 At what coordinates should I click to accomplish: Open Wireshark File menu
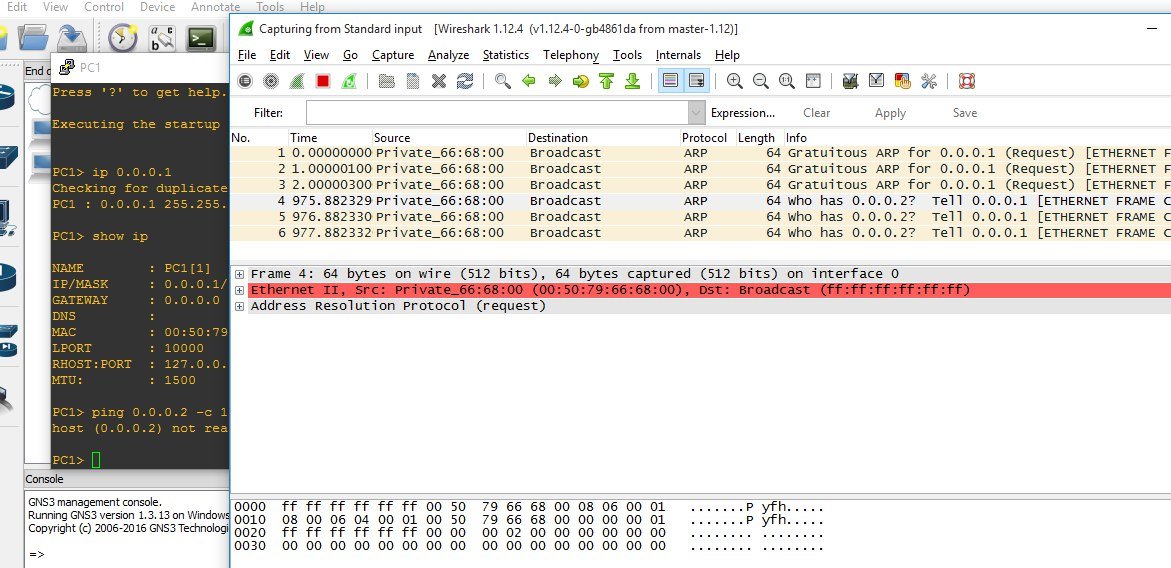pos(246,54)
